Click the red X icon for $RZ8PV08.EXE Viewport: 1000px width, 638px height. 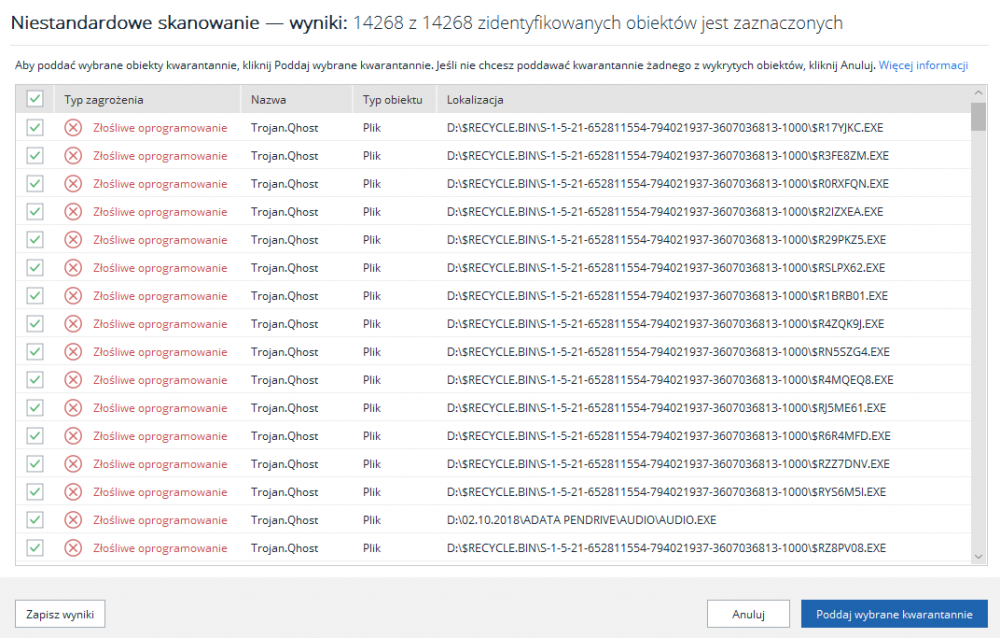(72, 547)
